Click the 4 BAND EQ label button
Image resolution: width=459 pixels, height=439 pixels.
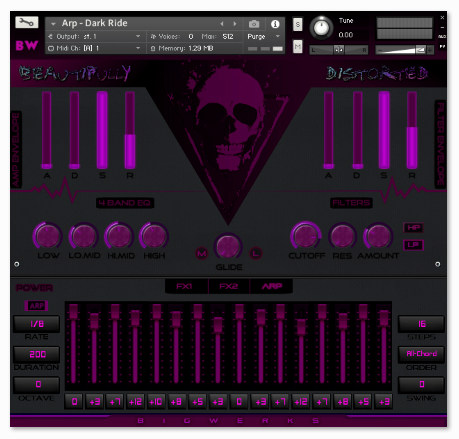click(x=125, y=203)
